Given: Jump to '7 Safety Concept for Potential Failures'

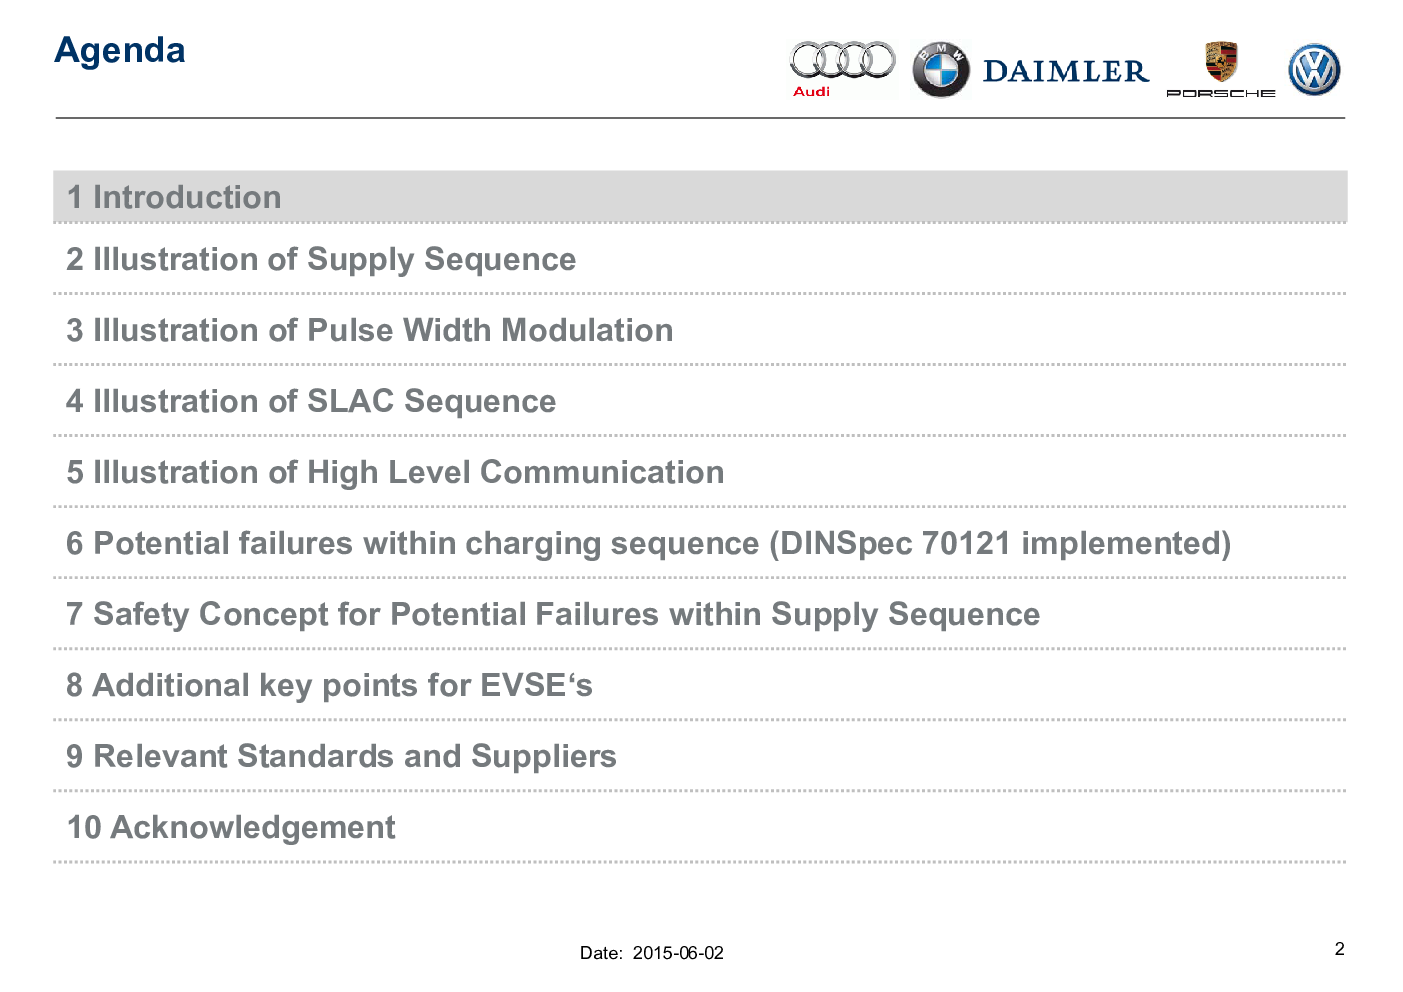Looking at the screenshot, I should [x=553, y=614].
